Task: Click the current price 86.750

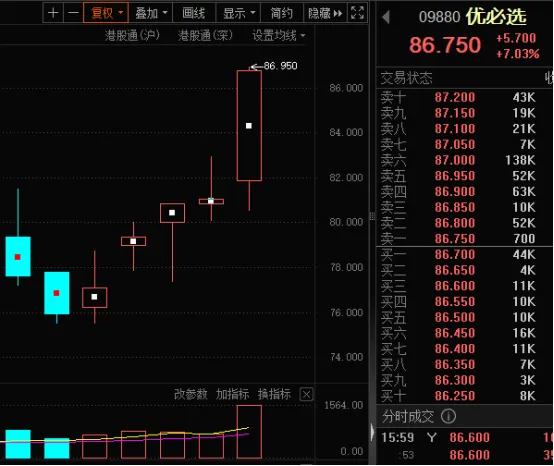Action: click(445, 45)
